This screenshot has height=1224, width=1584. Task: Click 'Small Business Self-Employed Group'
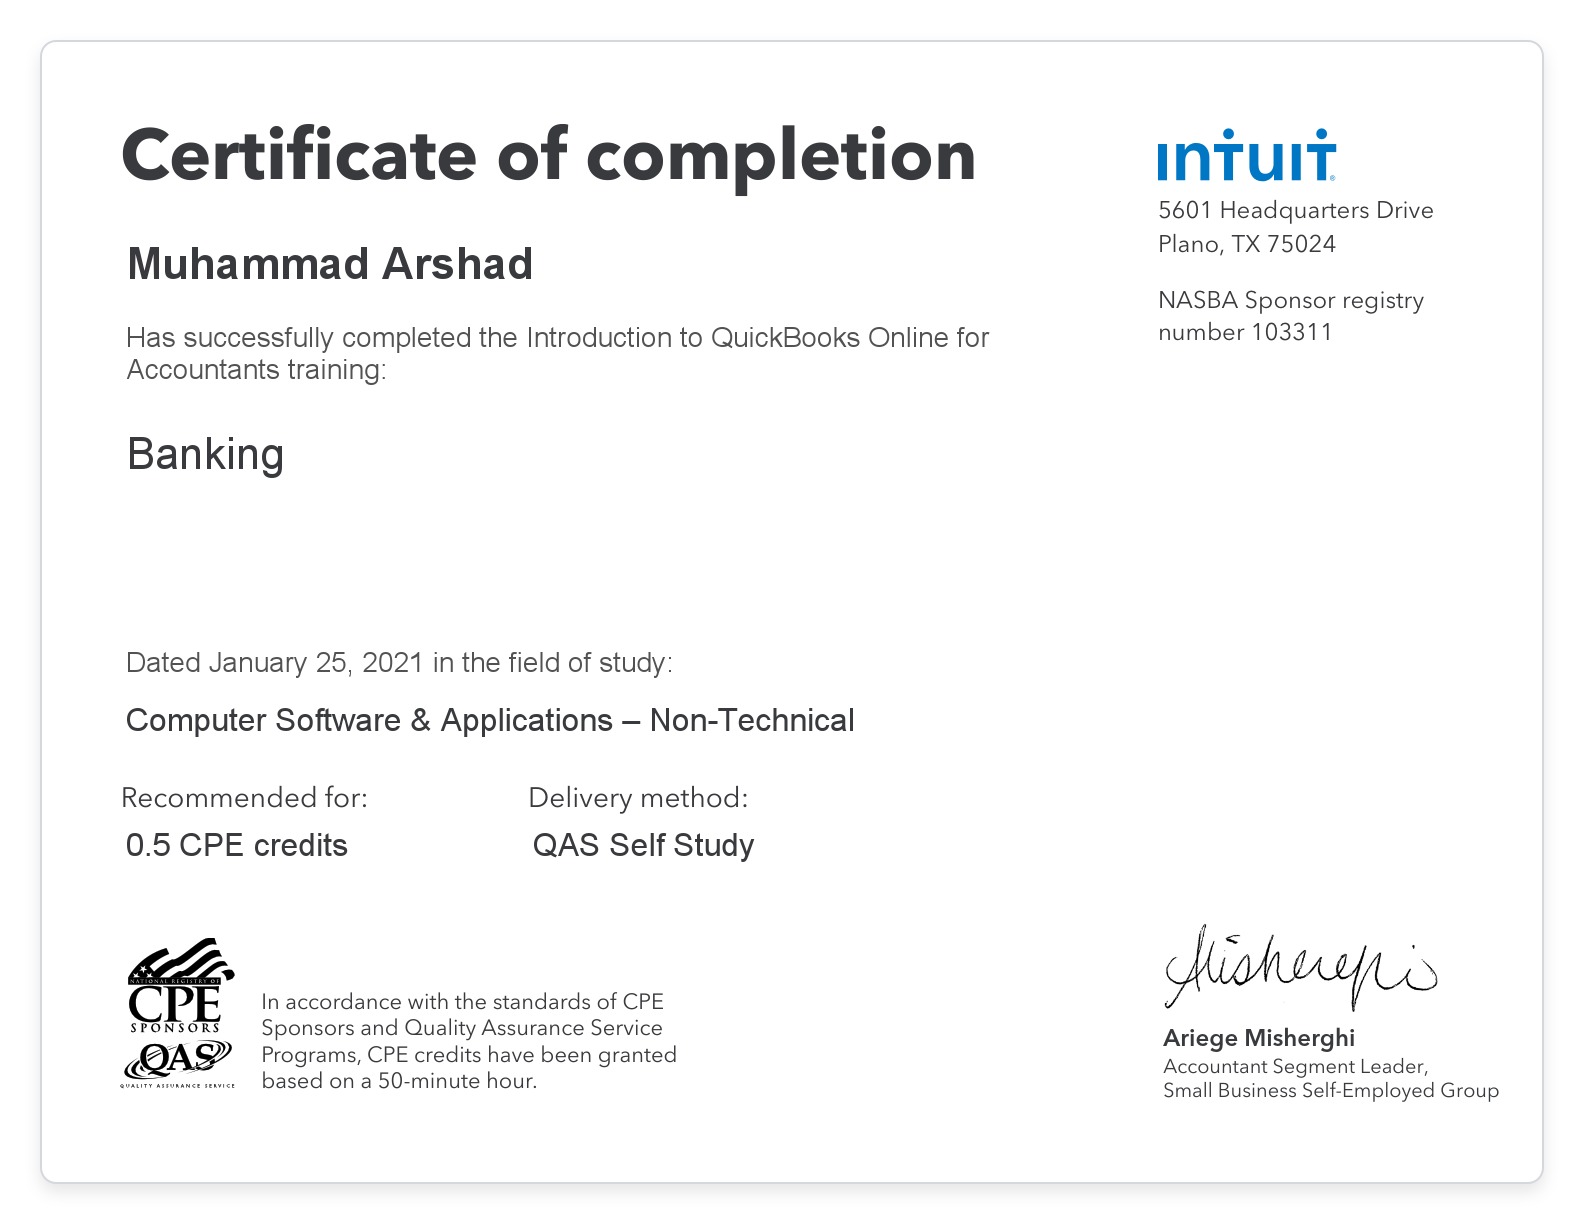coord(1331,1091)
